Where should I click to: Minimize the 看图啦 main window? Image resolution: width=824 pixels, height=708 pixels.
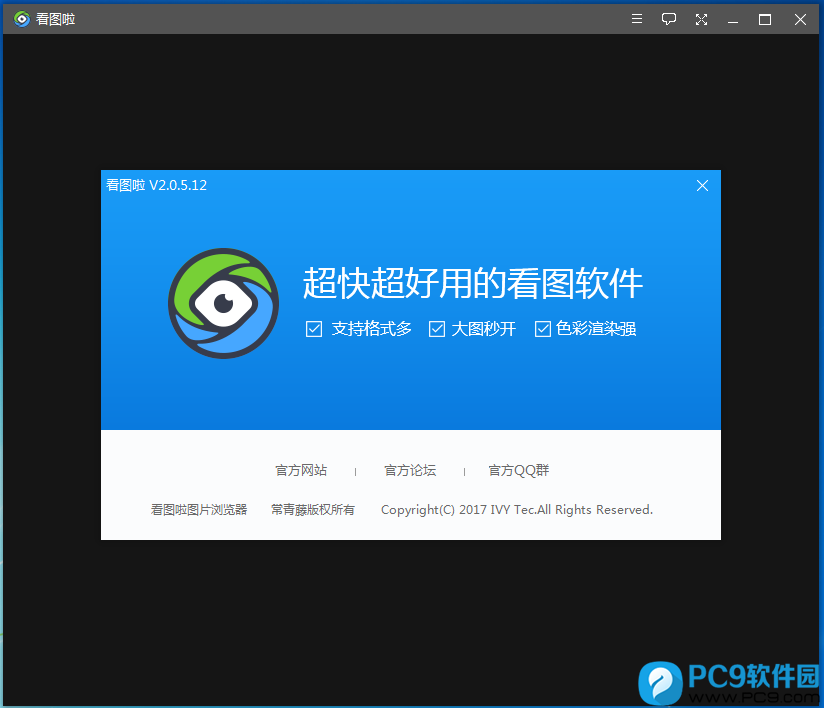(x=733, y=20)
